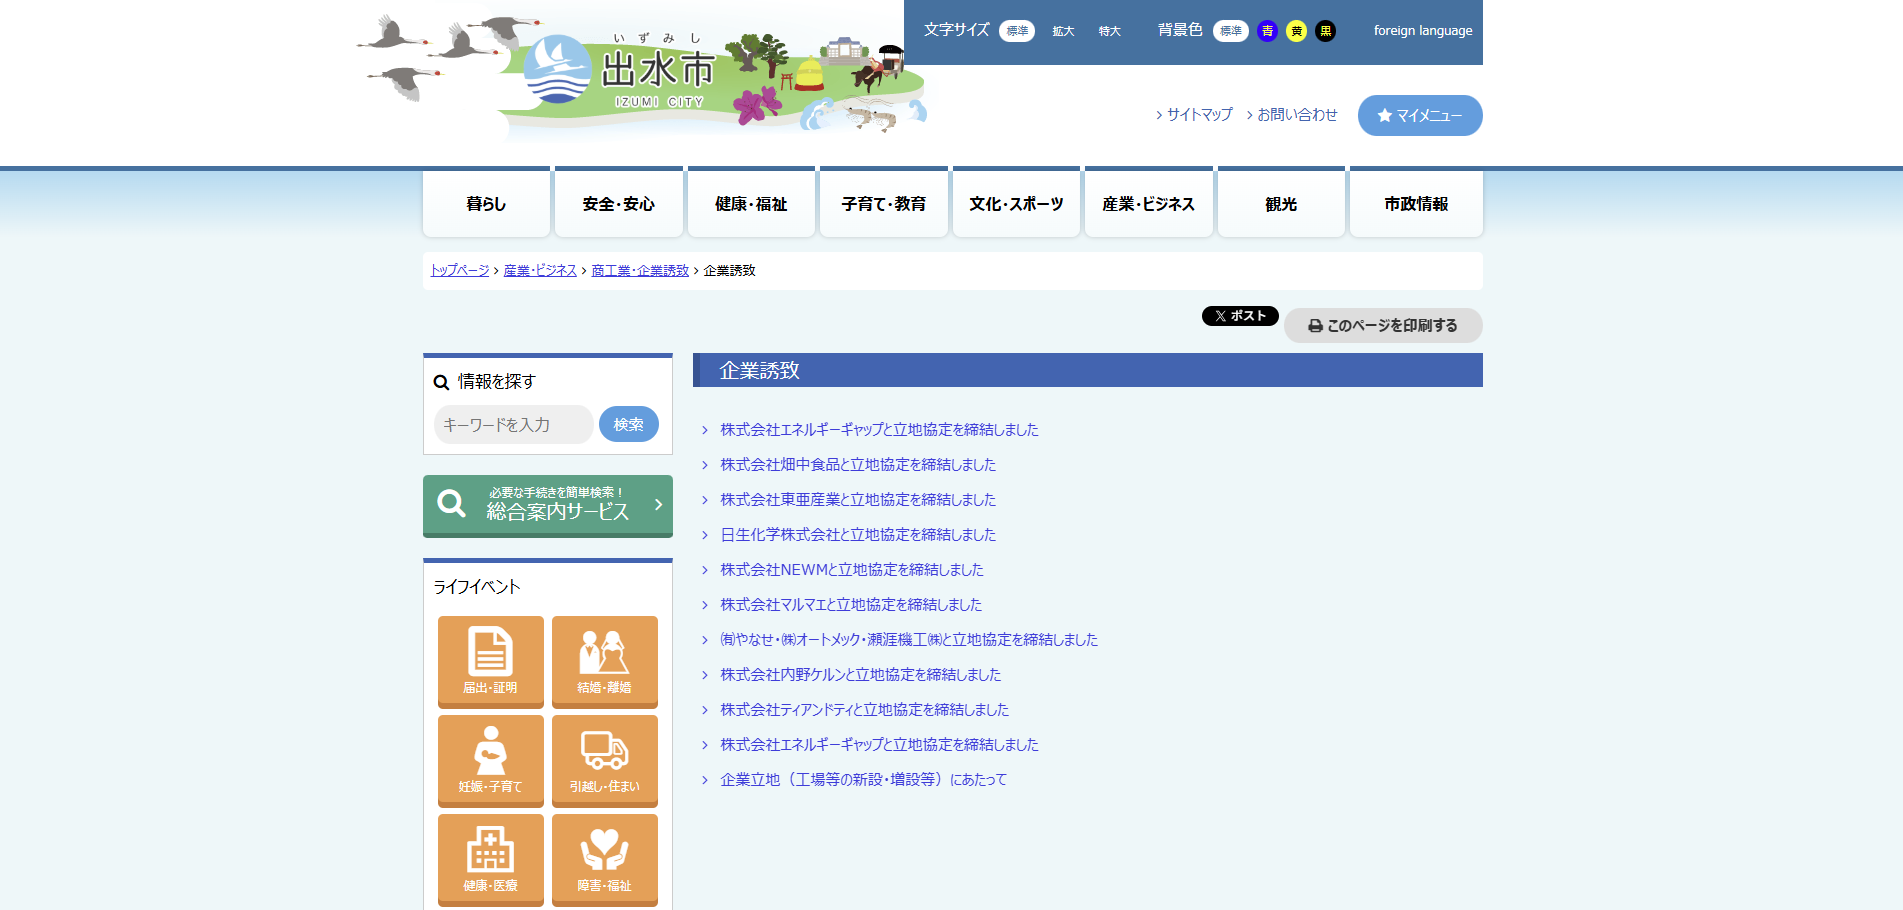Open the 文化・スポーツ navigation tab
This screenshot has height=910, width=1903.
coord(1016,203)
